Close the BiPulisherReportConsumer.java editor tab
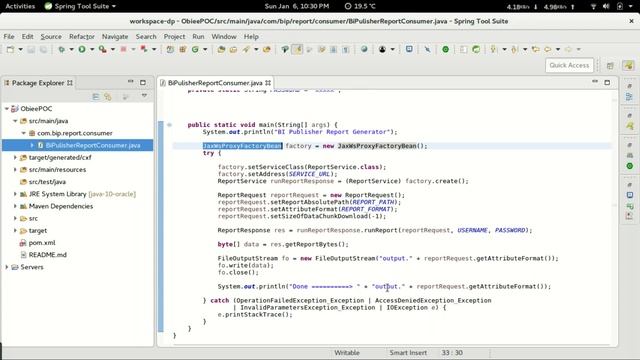Screen dimensions: 640x360 [x=268, y=83]
